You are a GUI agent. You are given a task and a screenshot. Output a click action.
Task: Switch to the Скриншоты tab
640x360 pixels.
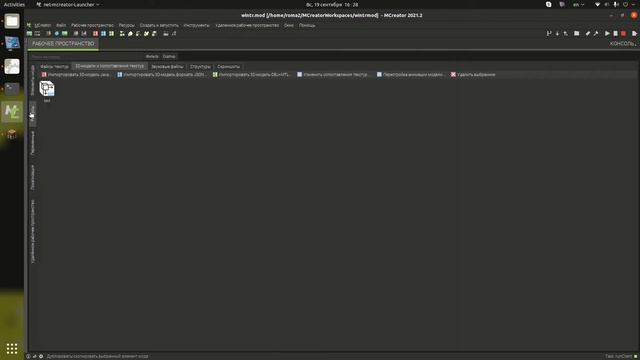pyautogui.click(x=229, y=67)
